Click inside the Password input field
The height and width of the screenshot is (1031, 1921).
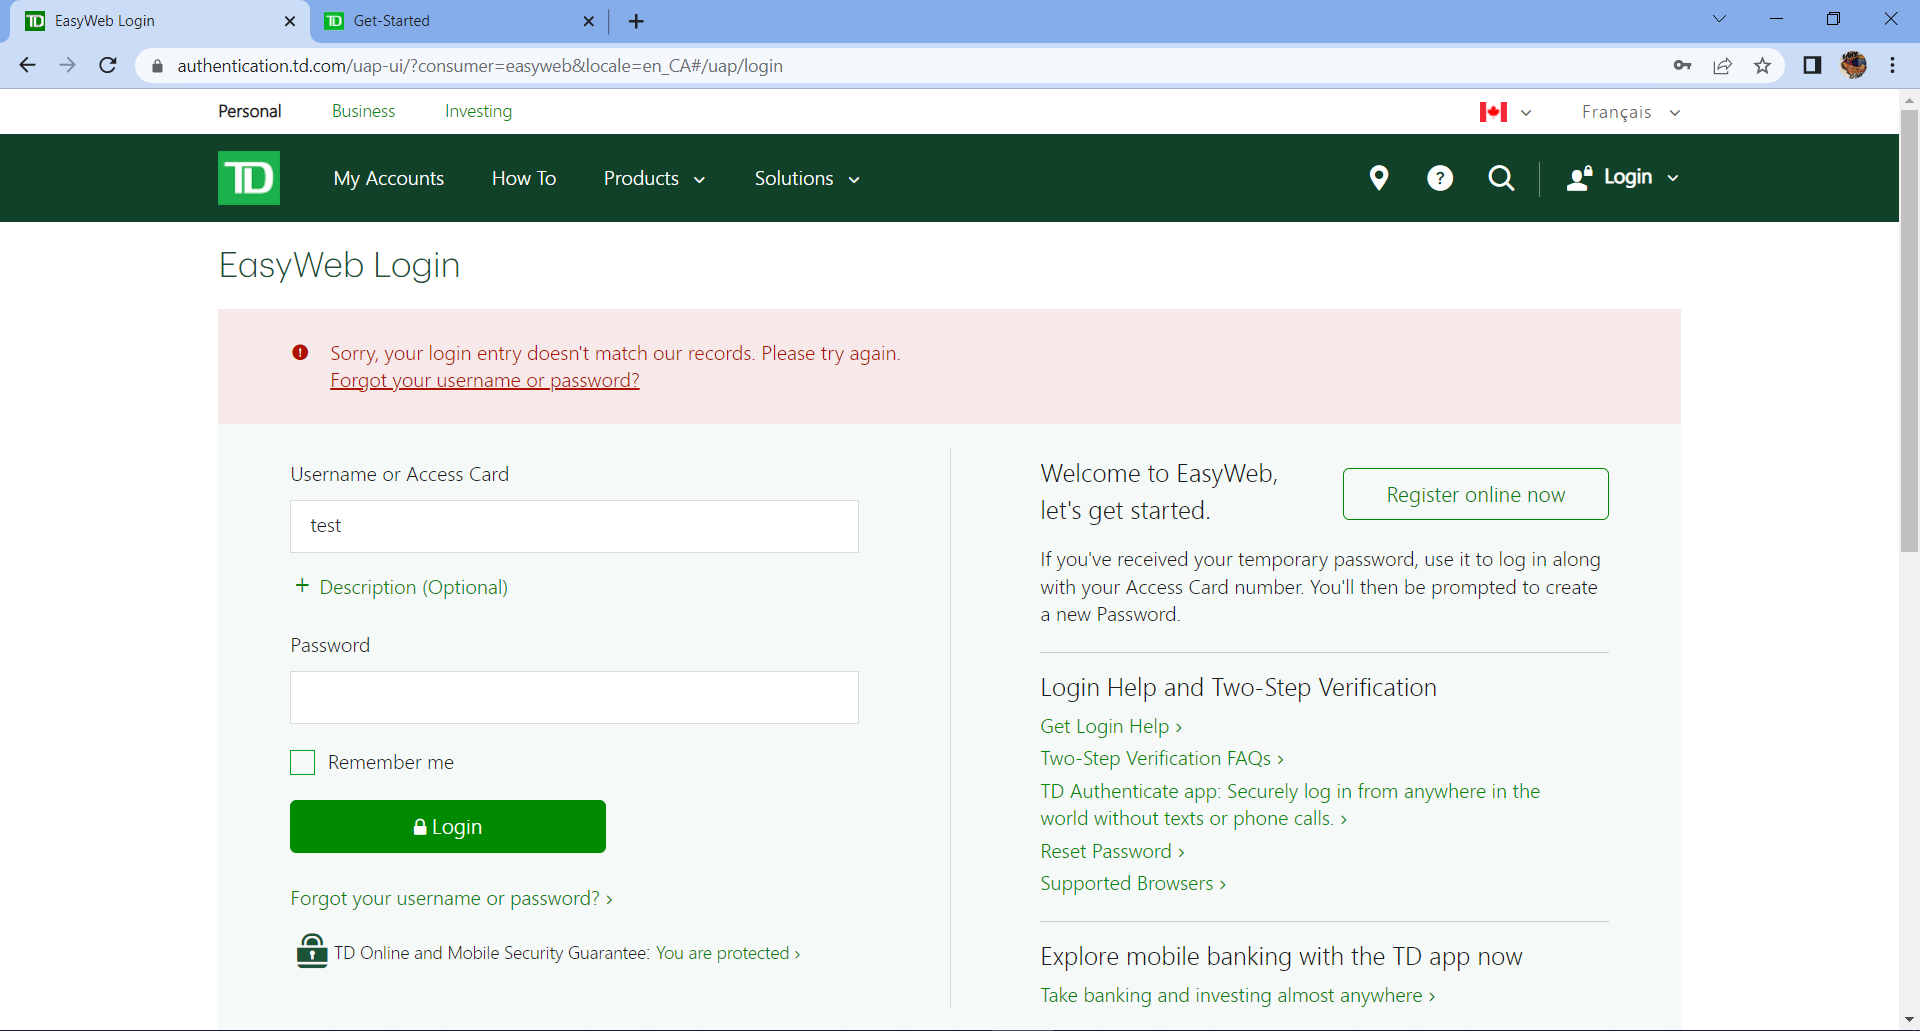pyautogui.click(x=573, y=697)
